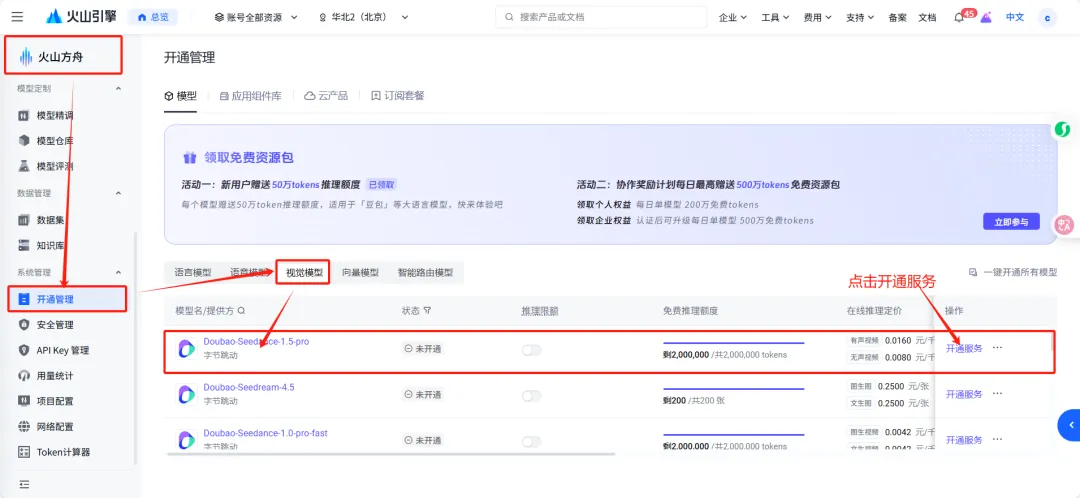The image size is (1080, 498).
Task: Collapse the 模型定制 sidebar section
Action: pos(118,89)
